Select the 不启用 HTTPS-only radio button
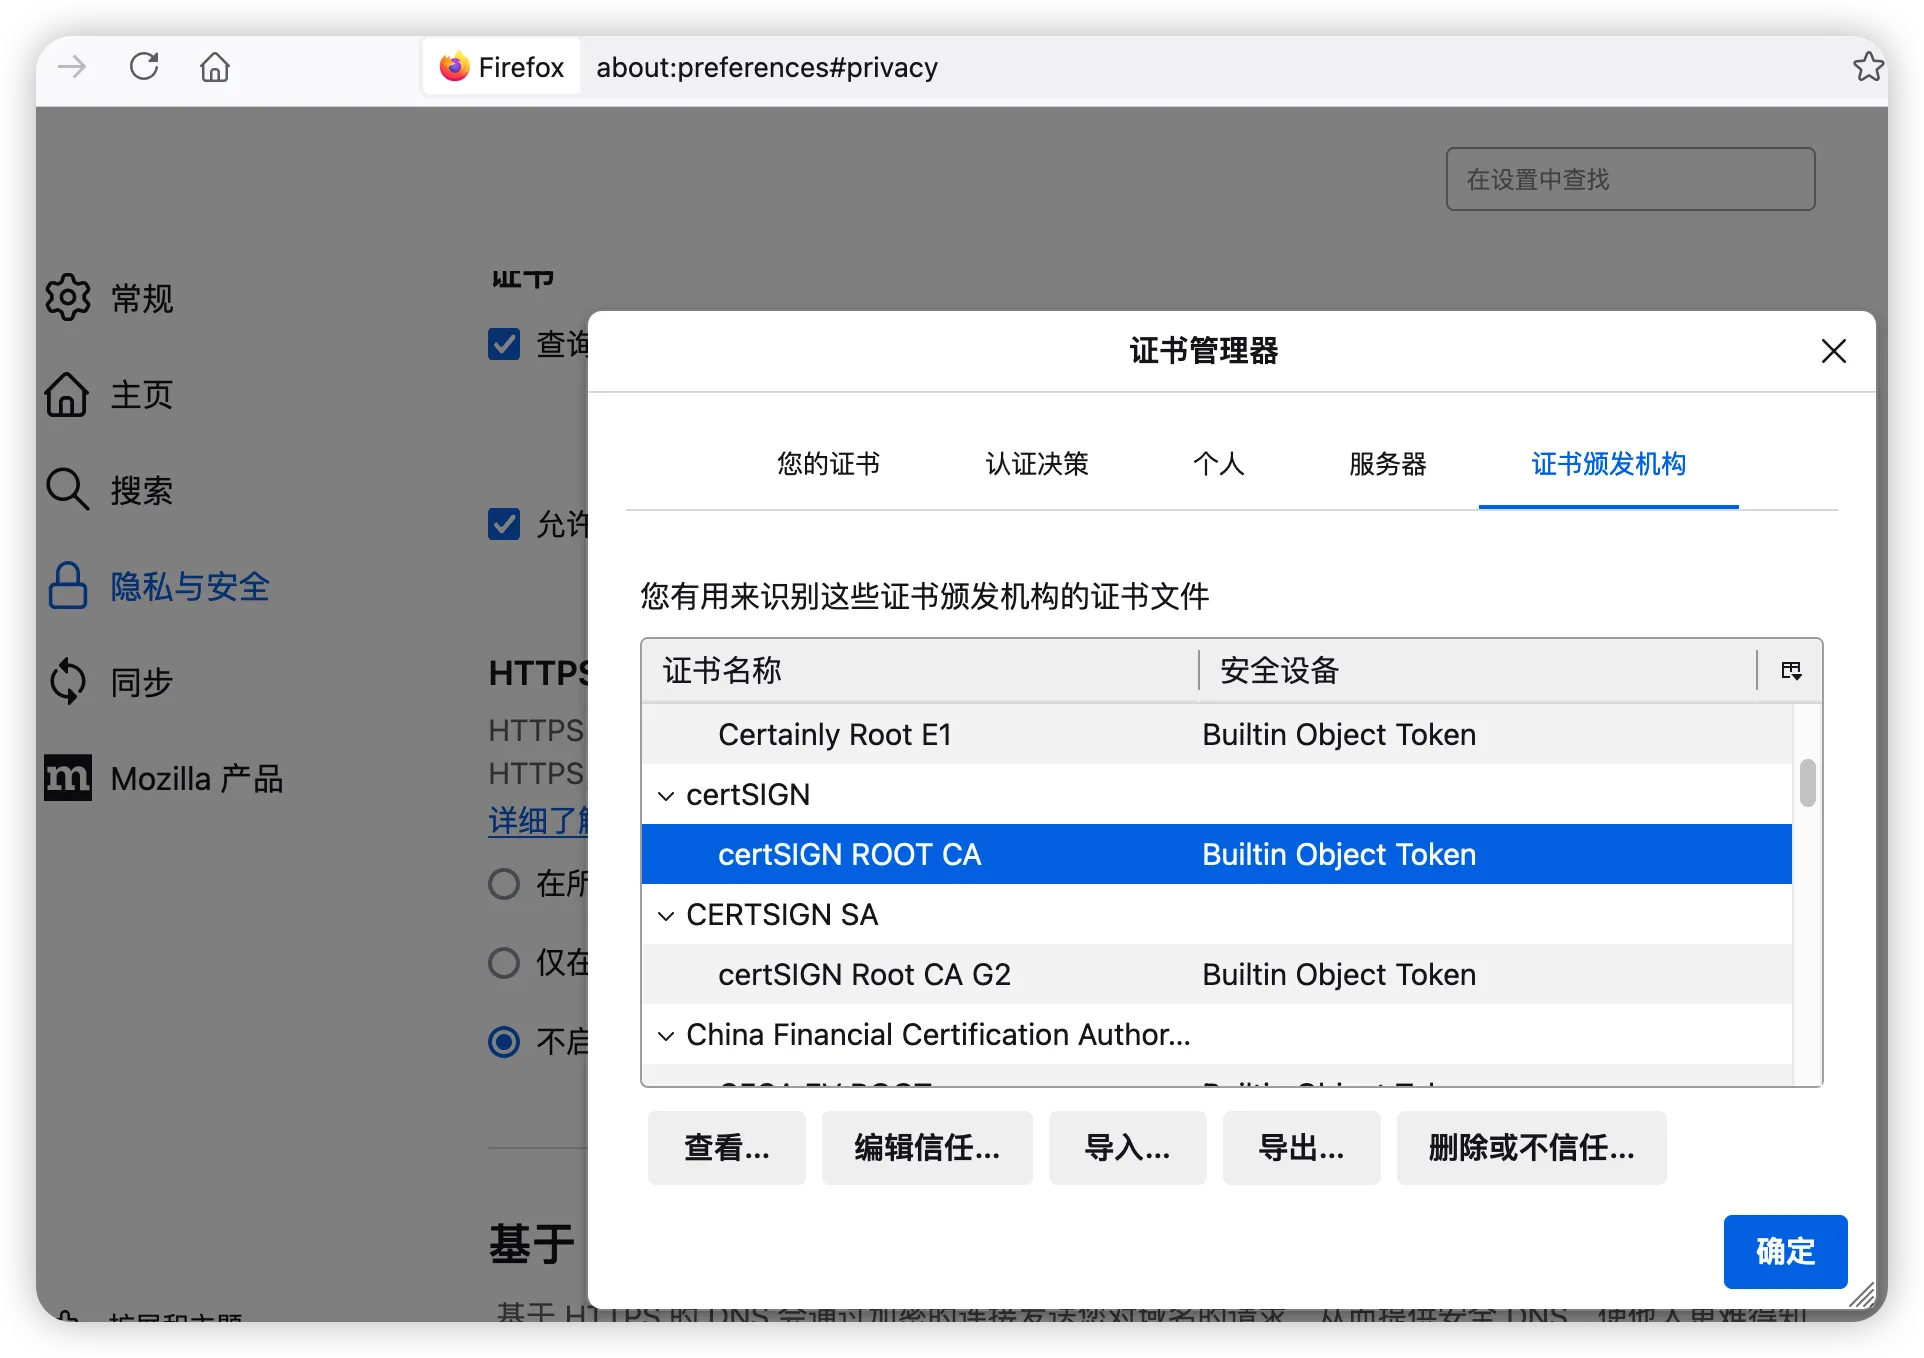 (504, 1041)
